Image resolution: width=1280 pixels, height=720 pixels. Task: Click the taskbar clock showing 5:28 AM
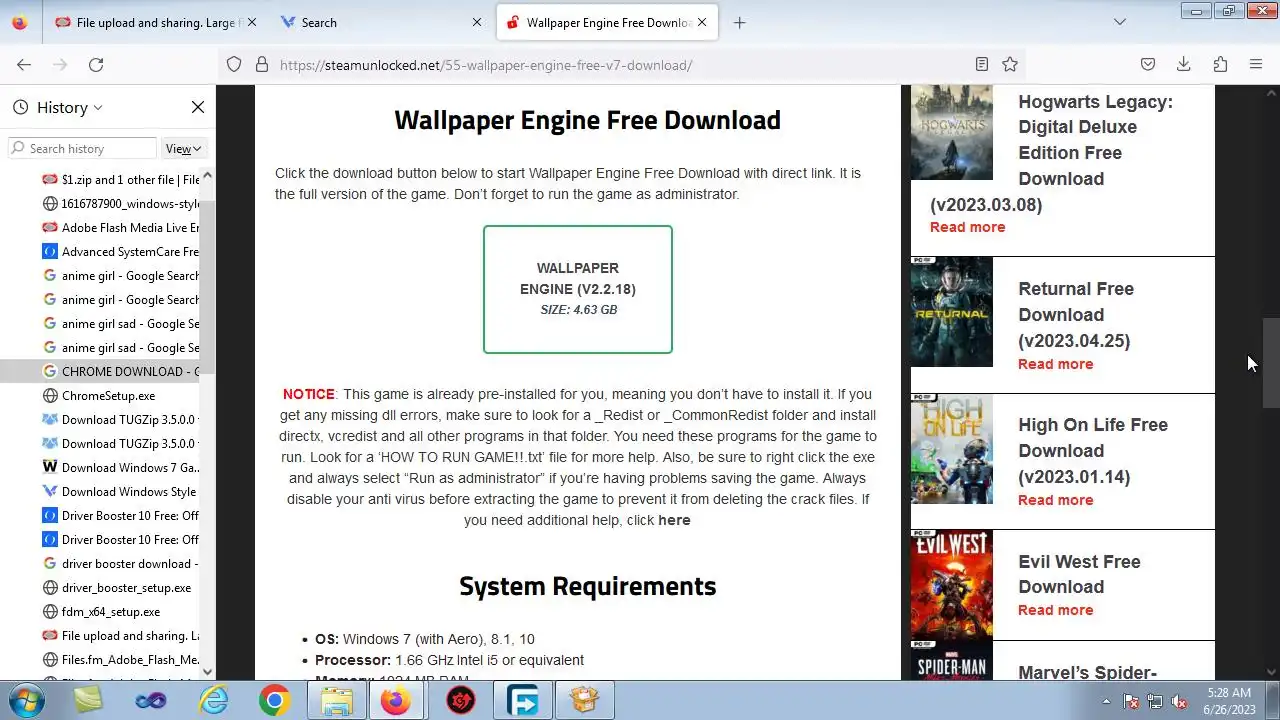tap(1229, 700)
